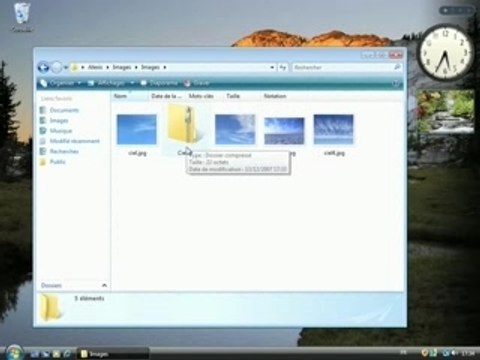
Task: Click the greyed Forward arrow button
Action: pyautogui.click(x=57, y=68)
